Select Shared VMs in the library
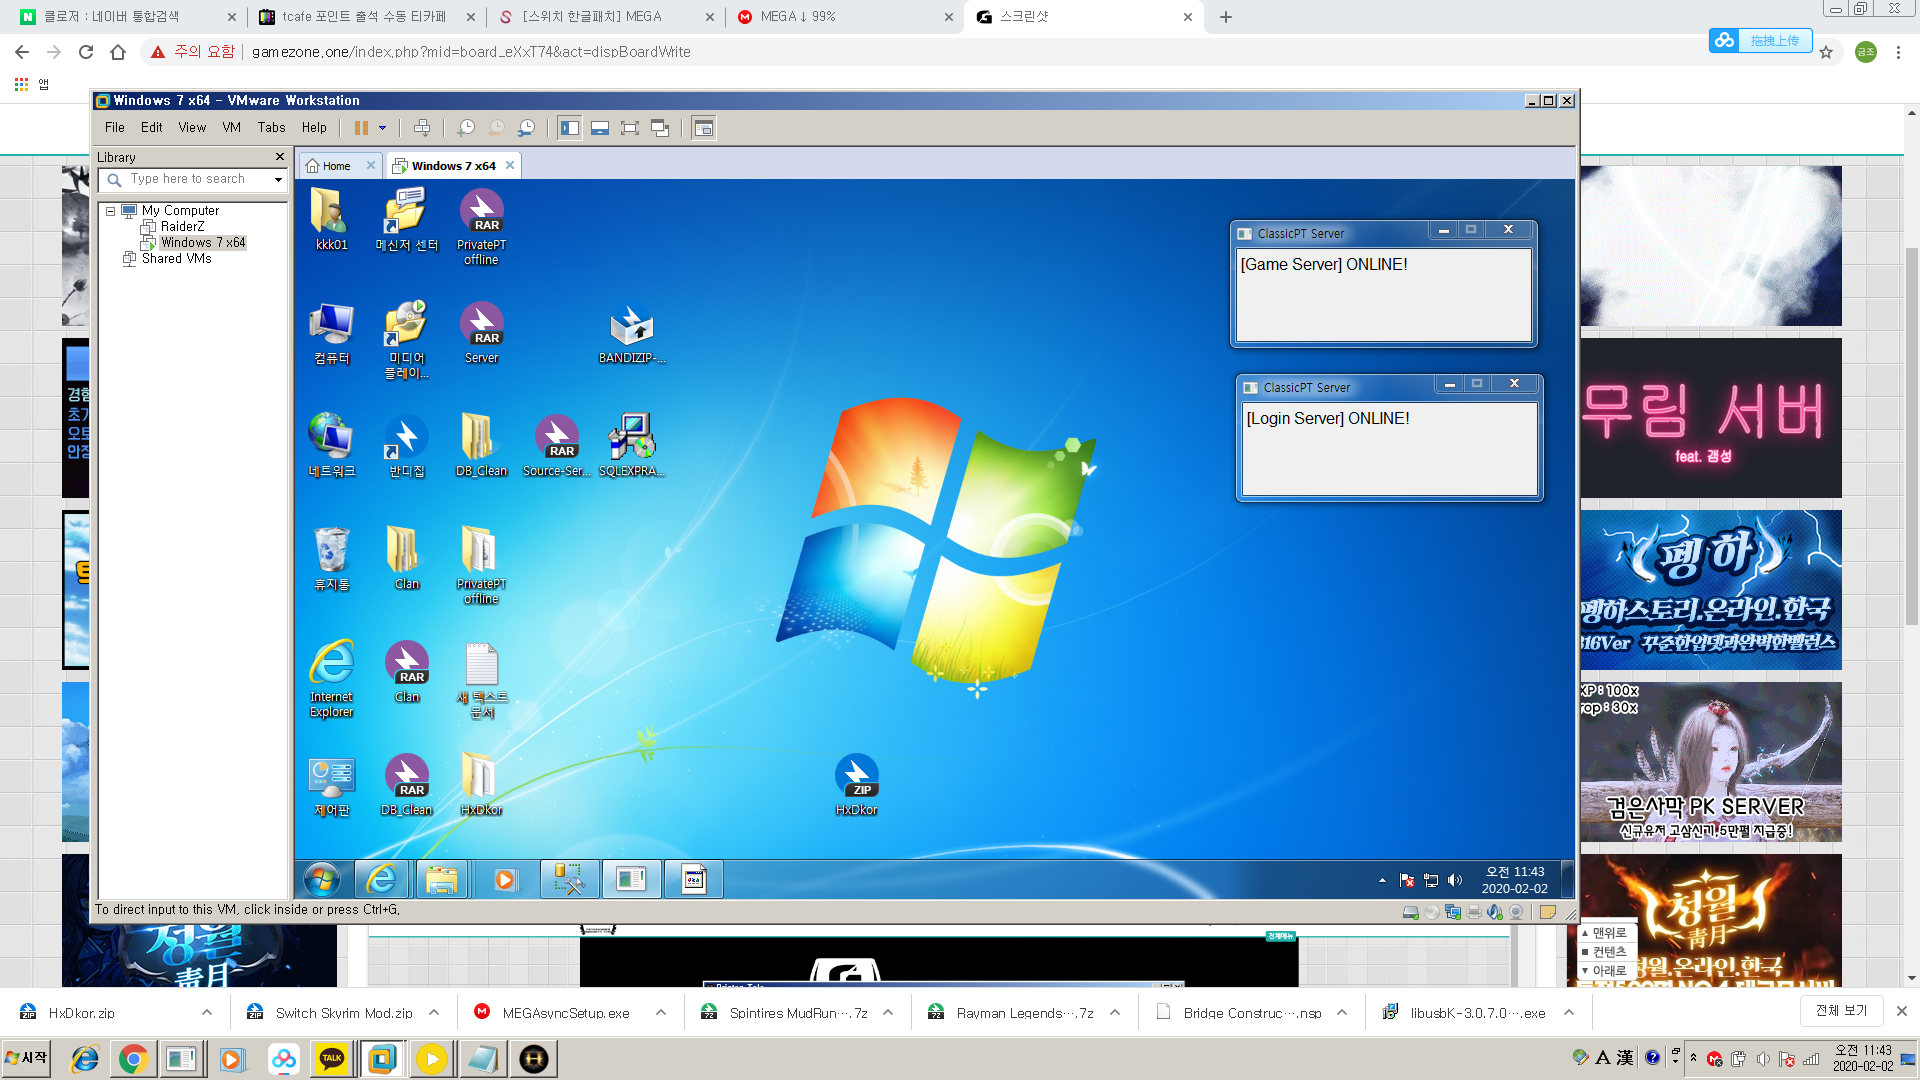 tap(176, 259)
